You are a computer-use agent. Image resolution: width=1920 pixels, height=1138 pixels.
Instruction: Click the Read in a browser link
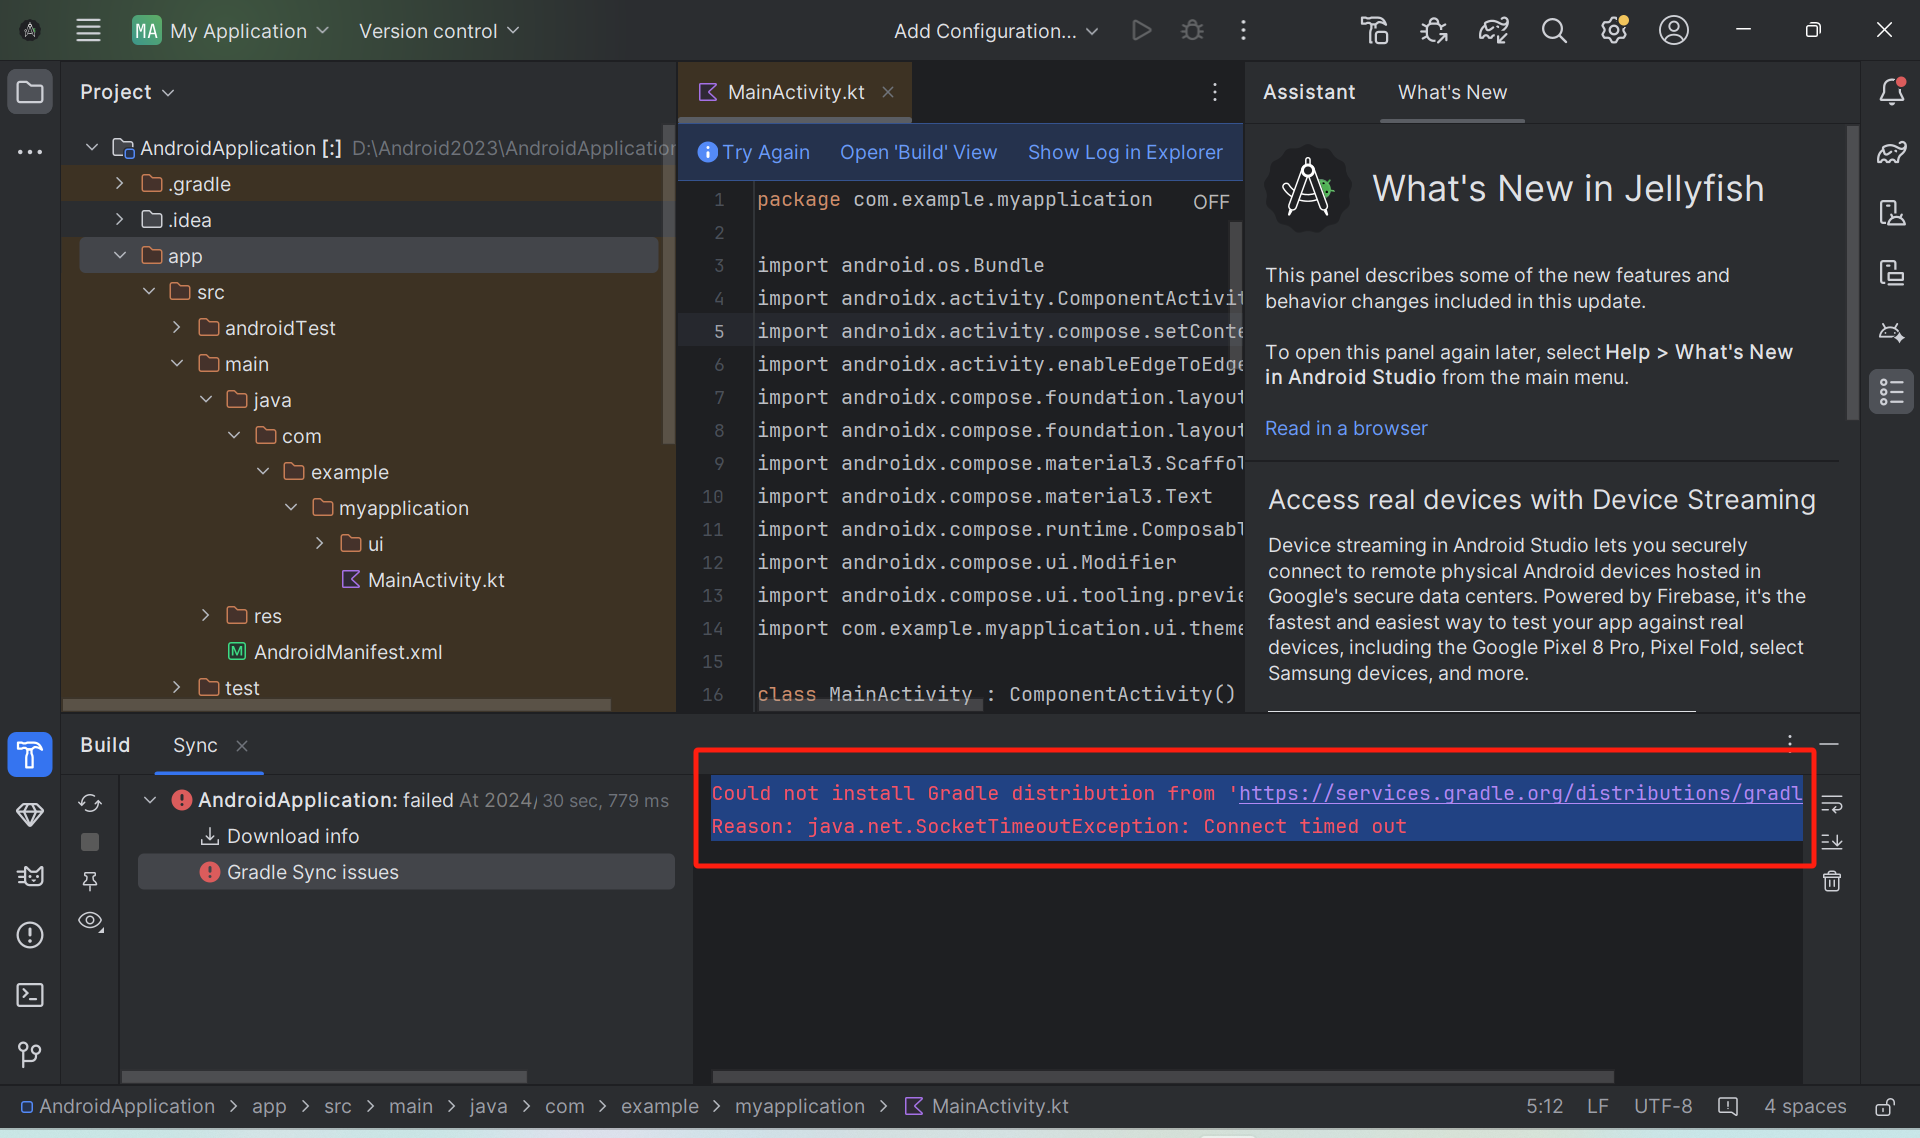coord(1346,428)
